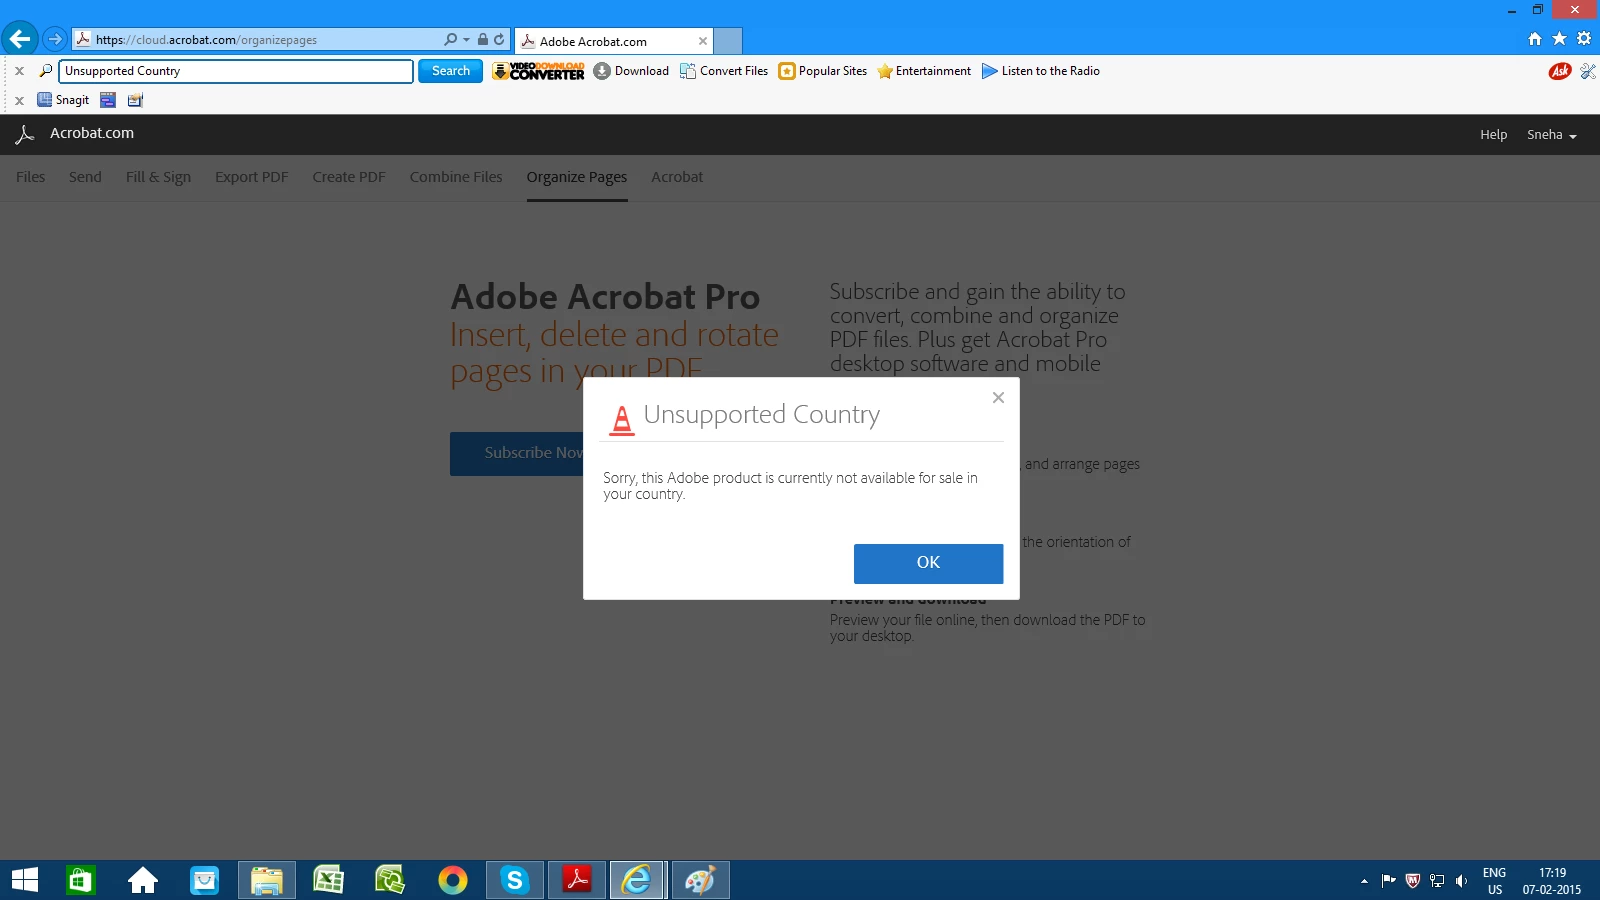This screenshot has width=1600, height=900.
Task: Click the toolbar search text box
Action: click(236, 71)
